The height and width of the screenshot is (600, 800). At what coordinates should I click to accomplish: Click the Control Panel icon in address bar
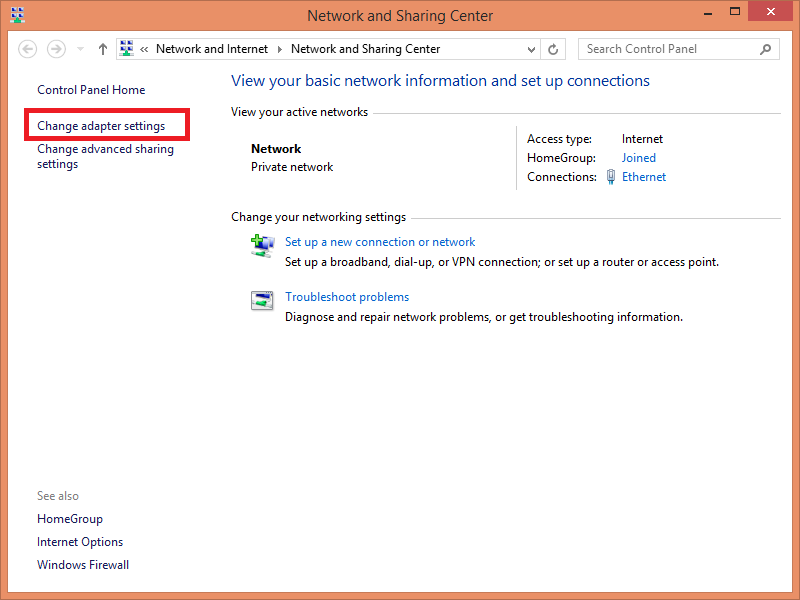tap(127, 49)
